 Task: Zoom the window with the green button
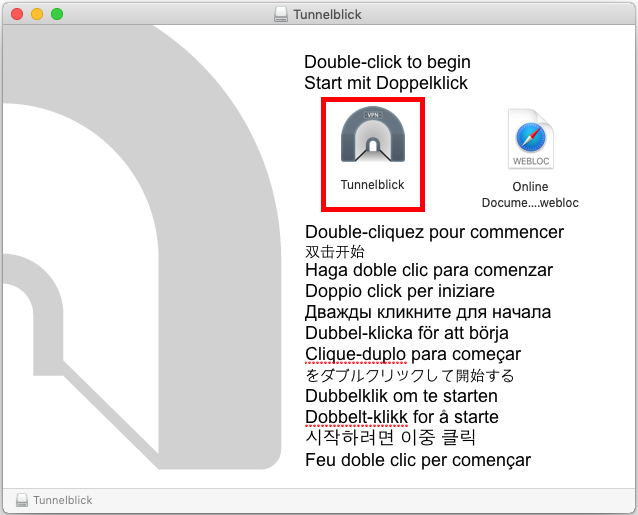tap(57, 14)
